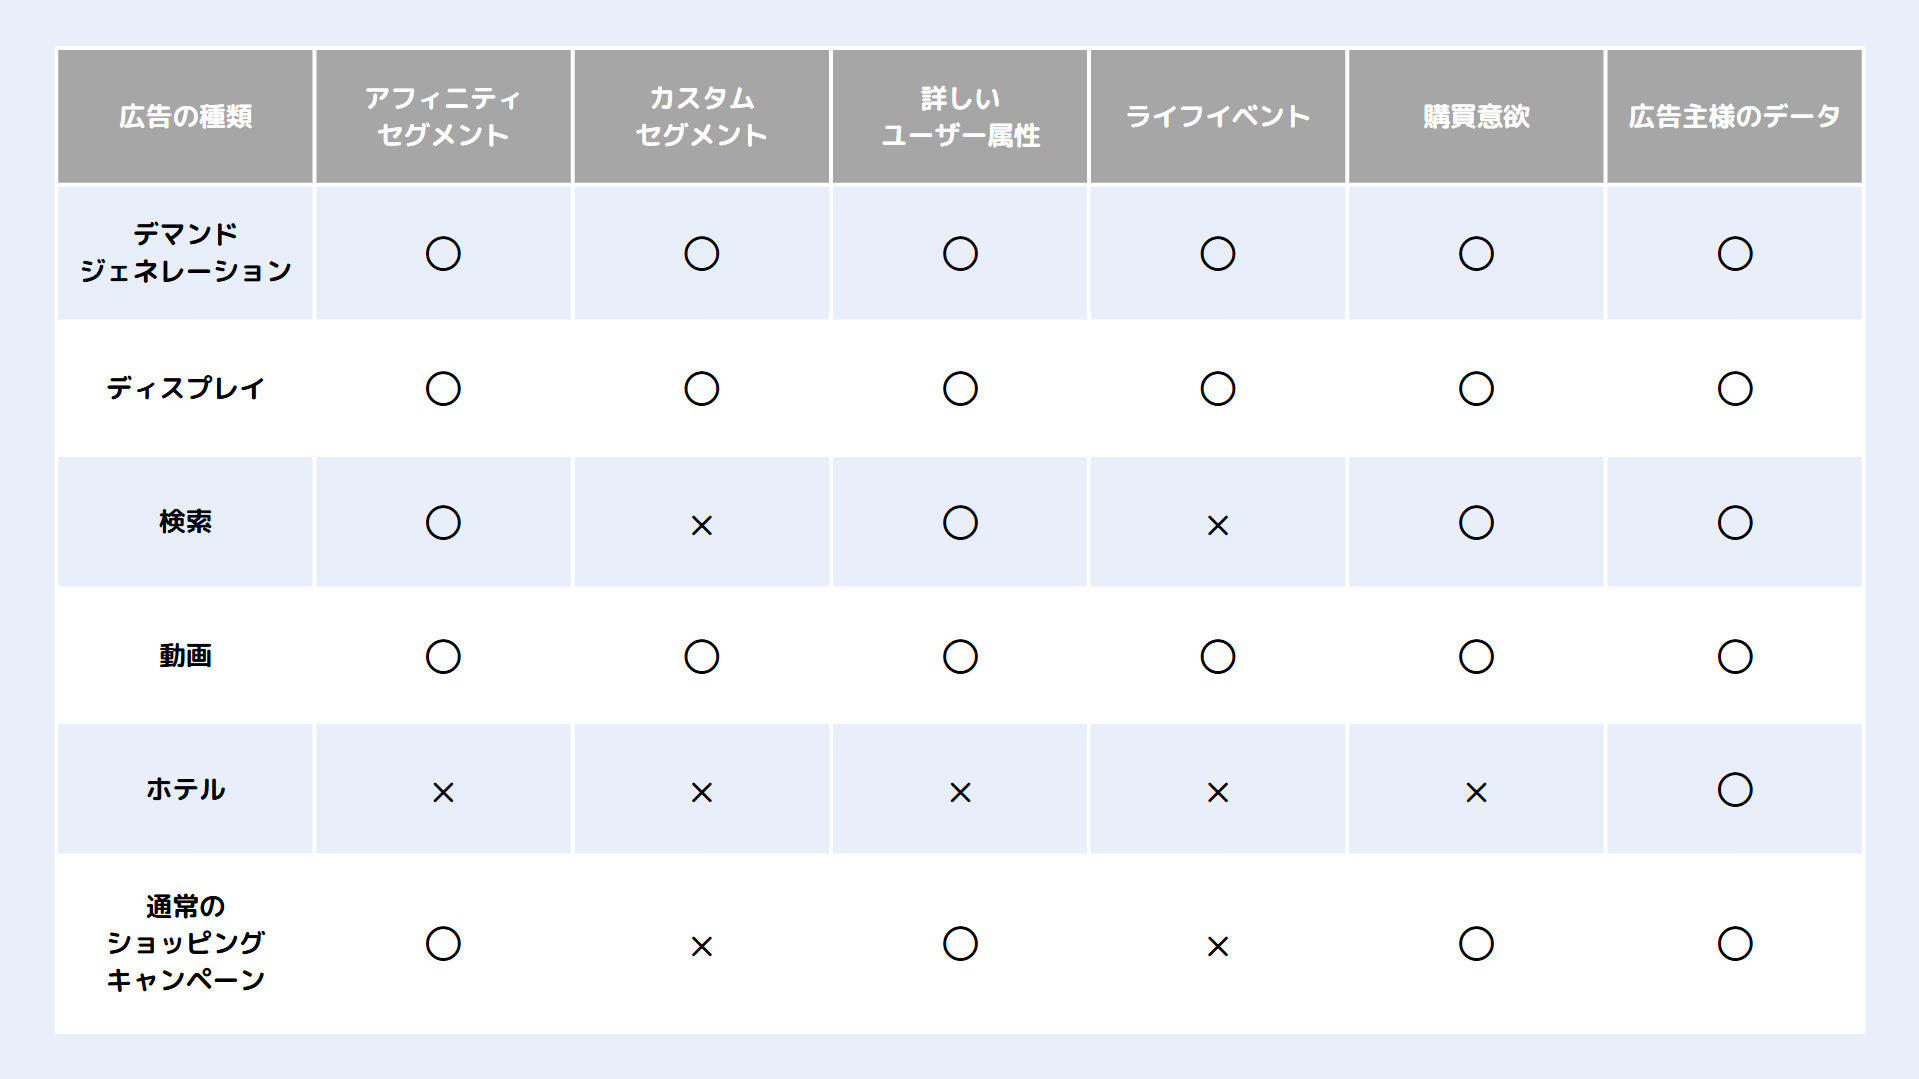
Task: Click the cross for ショッピングキャンペーン under カスタムセグメント
Action: [x=702, y=947]
